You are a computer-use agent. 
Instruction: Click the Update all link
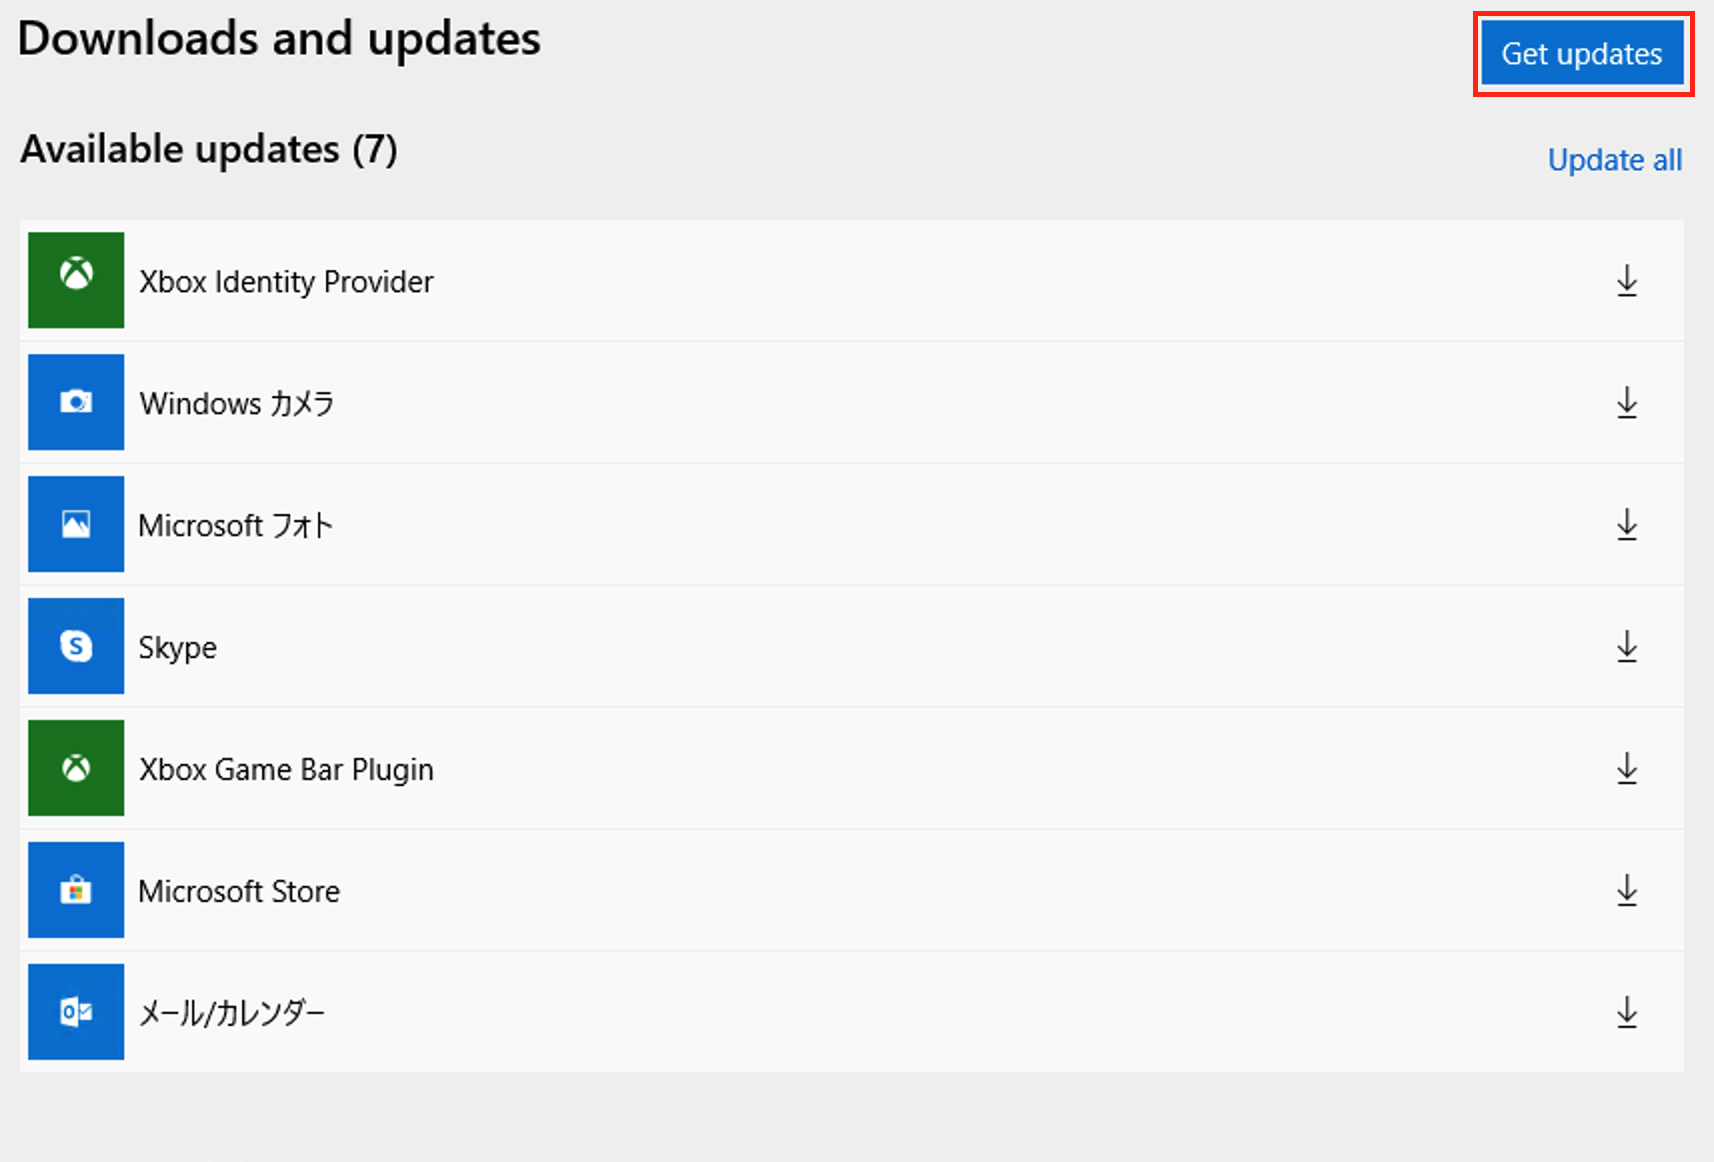click(x=1614, y=160)
